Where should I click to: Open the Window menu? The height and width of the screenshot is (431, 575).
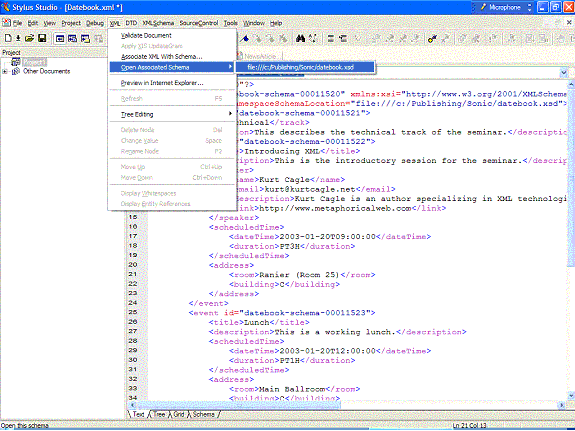point(254,23)
